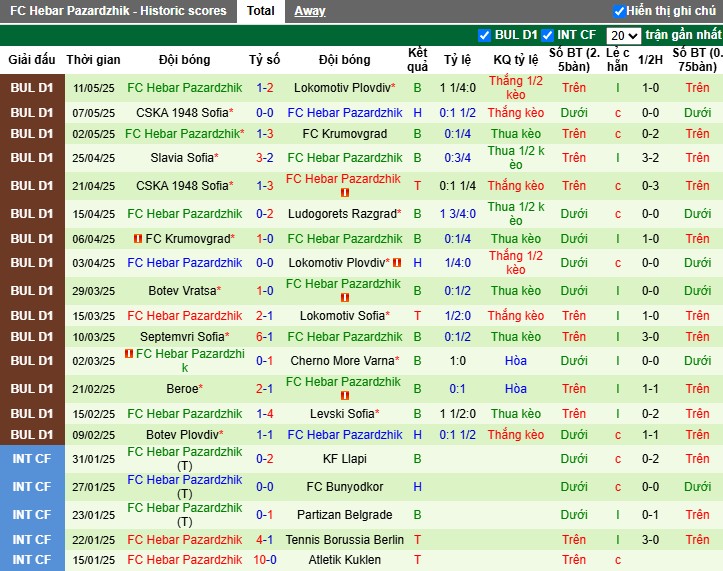This screenshot has width=723, height=571.
Task: Click date 15/01/25 cell
Action: (x=94, y=560)
